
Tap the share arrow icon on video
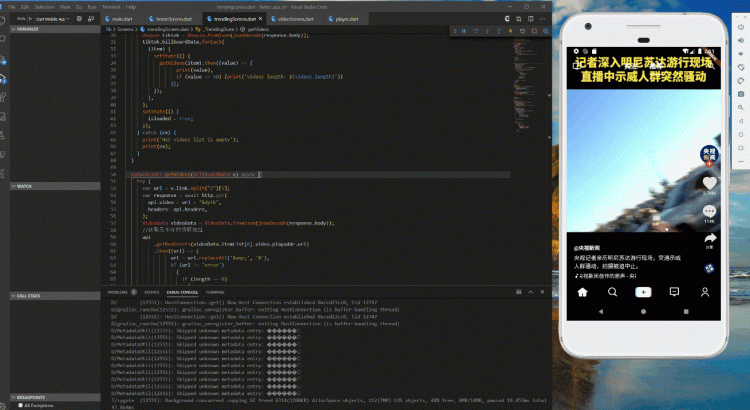click(x=709, y=238)
